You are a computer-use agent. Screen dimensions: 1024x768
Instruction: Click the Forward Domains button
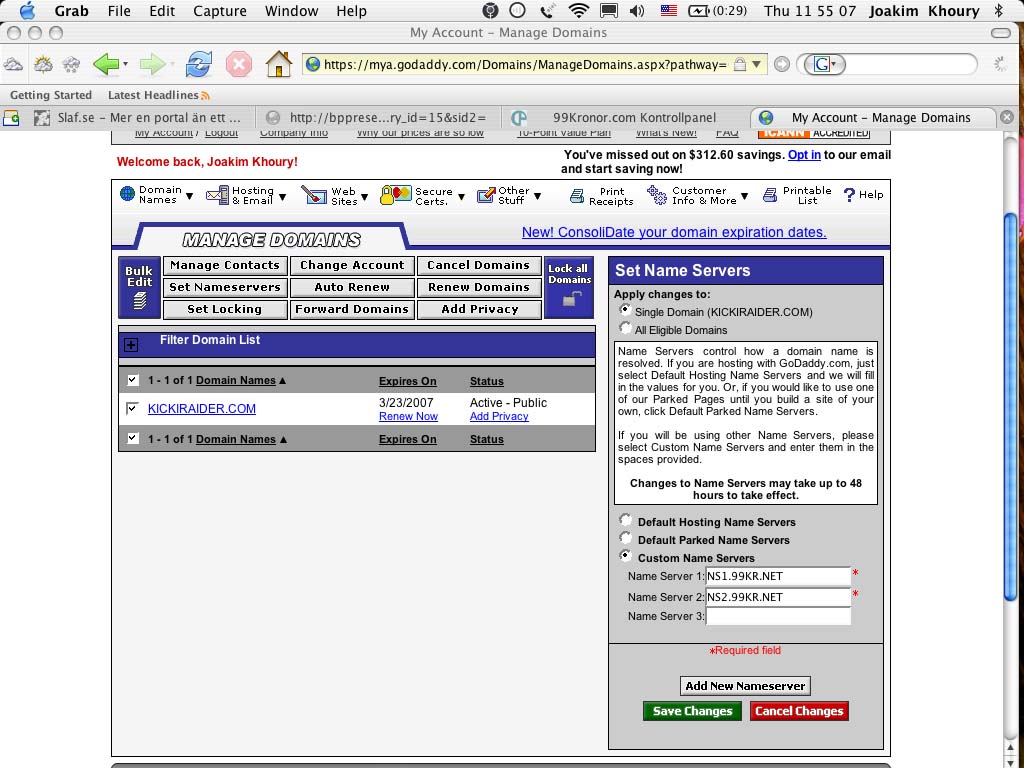click(x=352, y=309)
